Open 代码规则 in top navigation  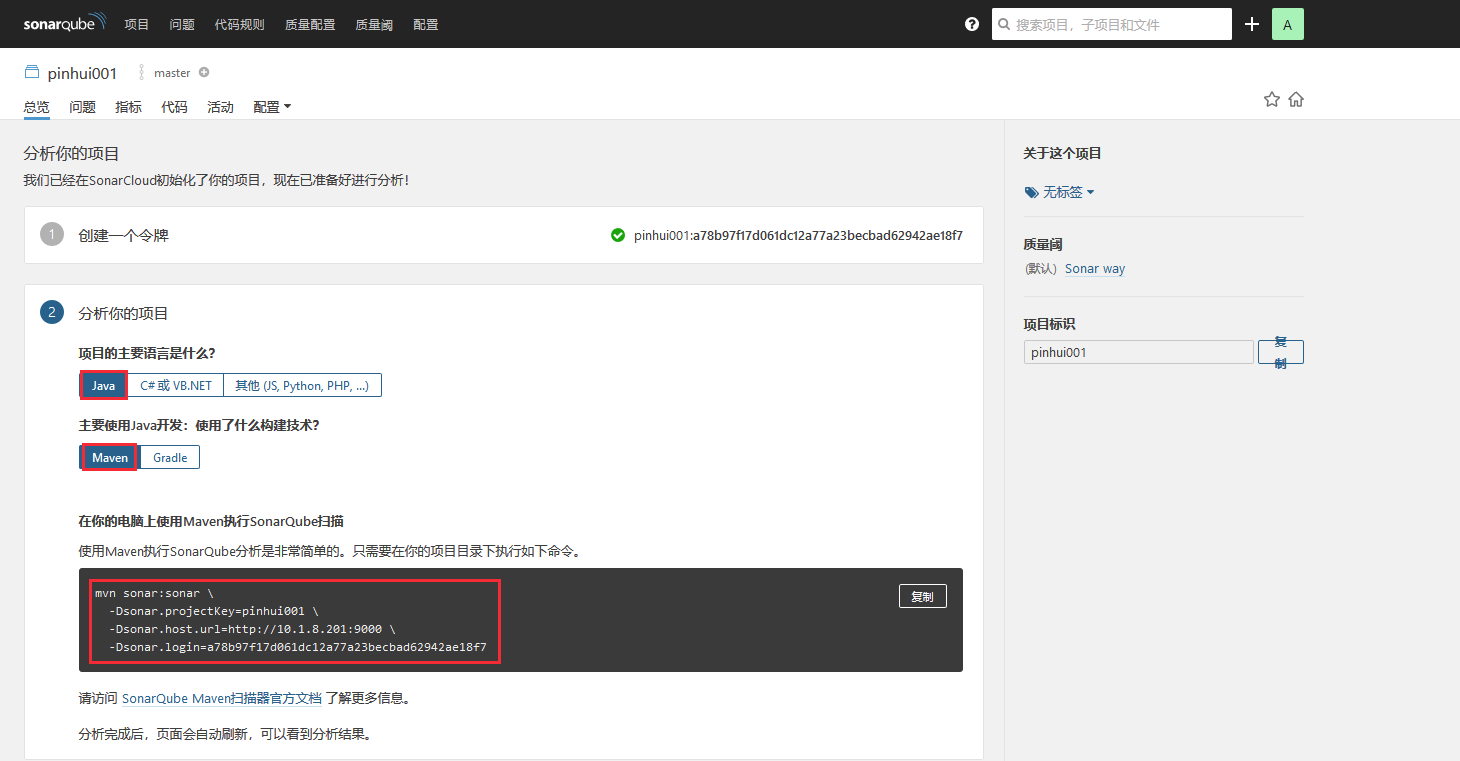click(240, 24)
